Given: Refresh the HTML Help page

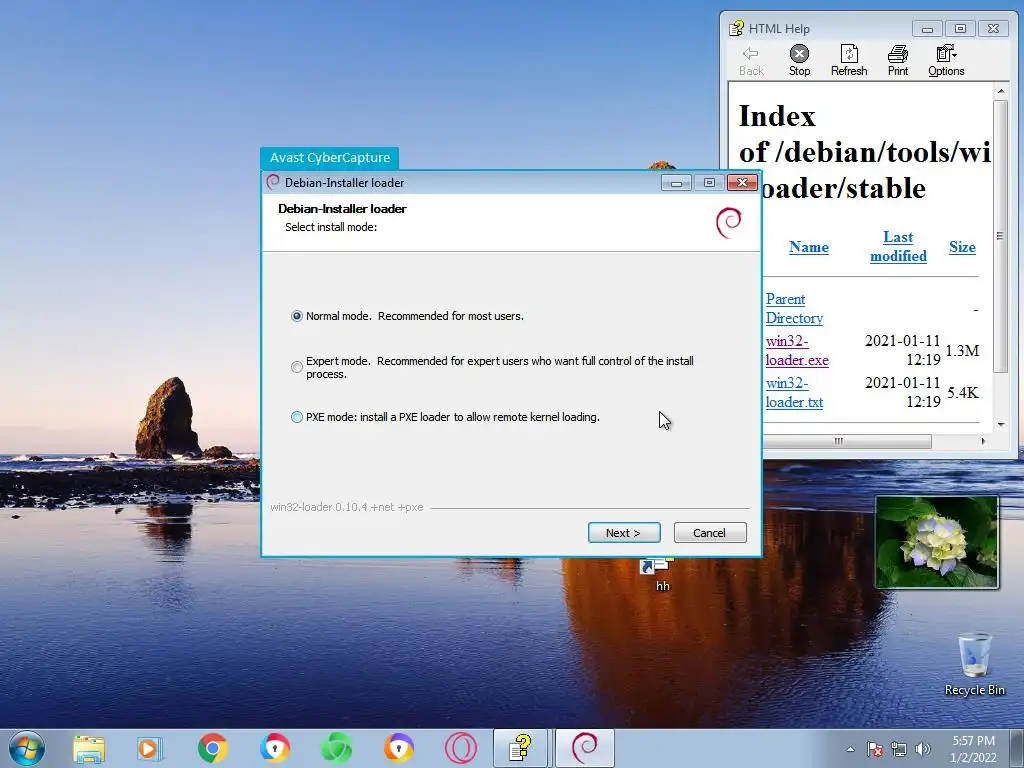Looking at the screenshot, I should point(849,61).
